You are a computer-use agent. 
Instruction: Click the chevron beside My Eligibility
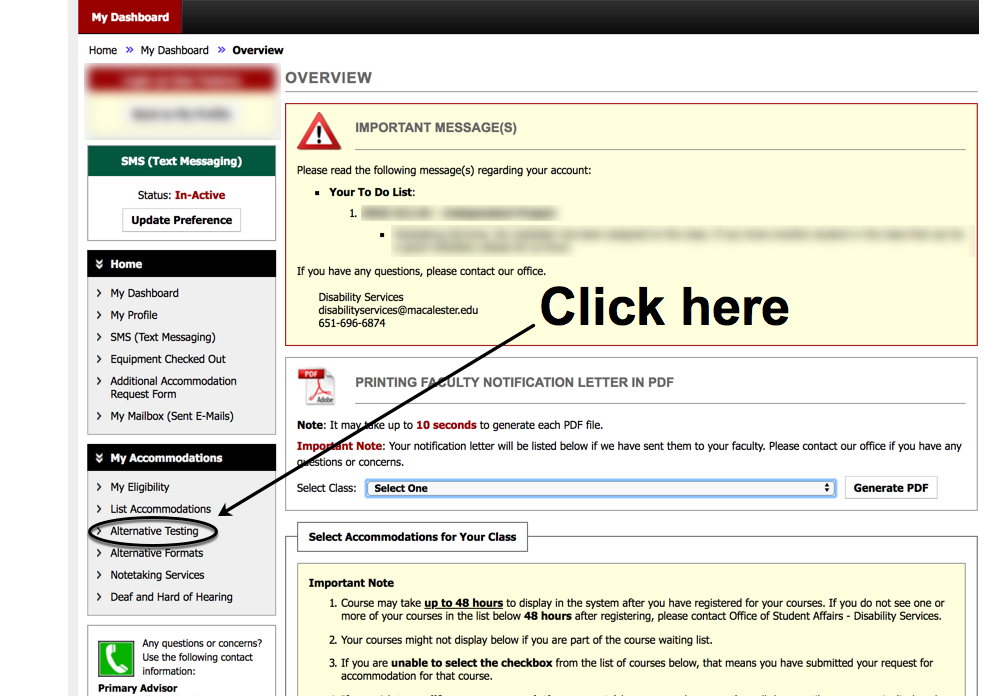(99, 487)
